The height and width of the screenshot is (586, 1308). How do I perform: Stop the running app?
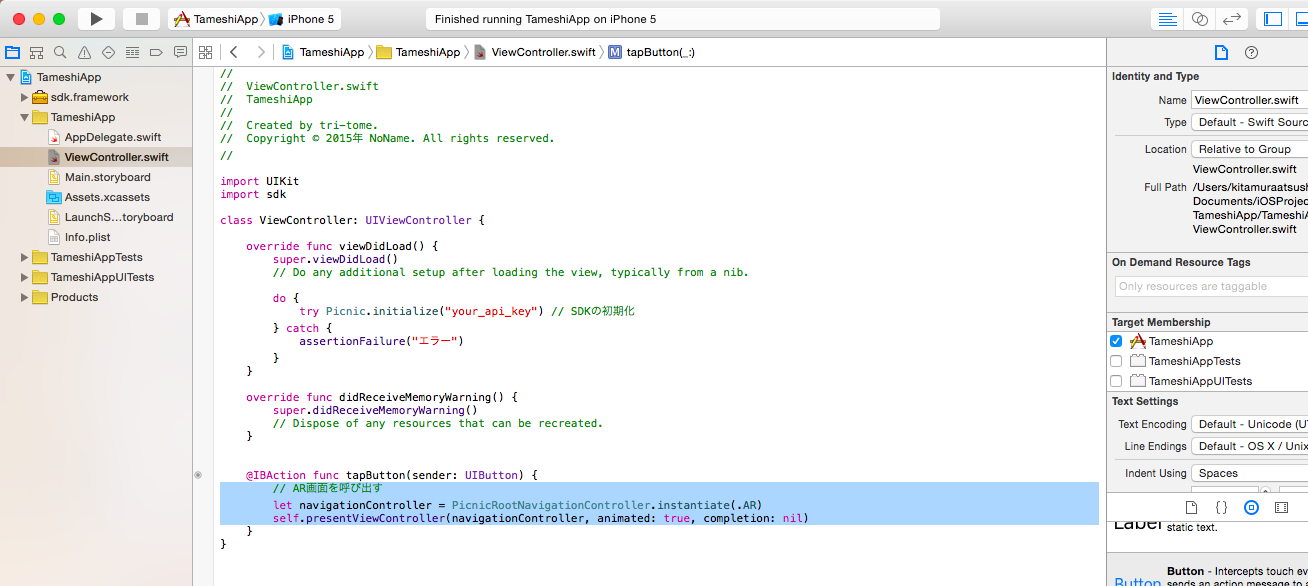click(141, 19)
